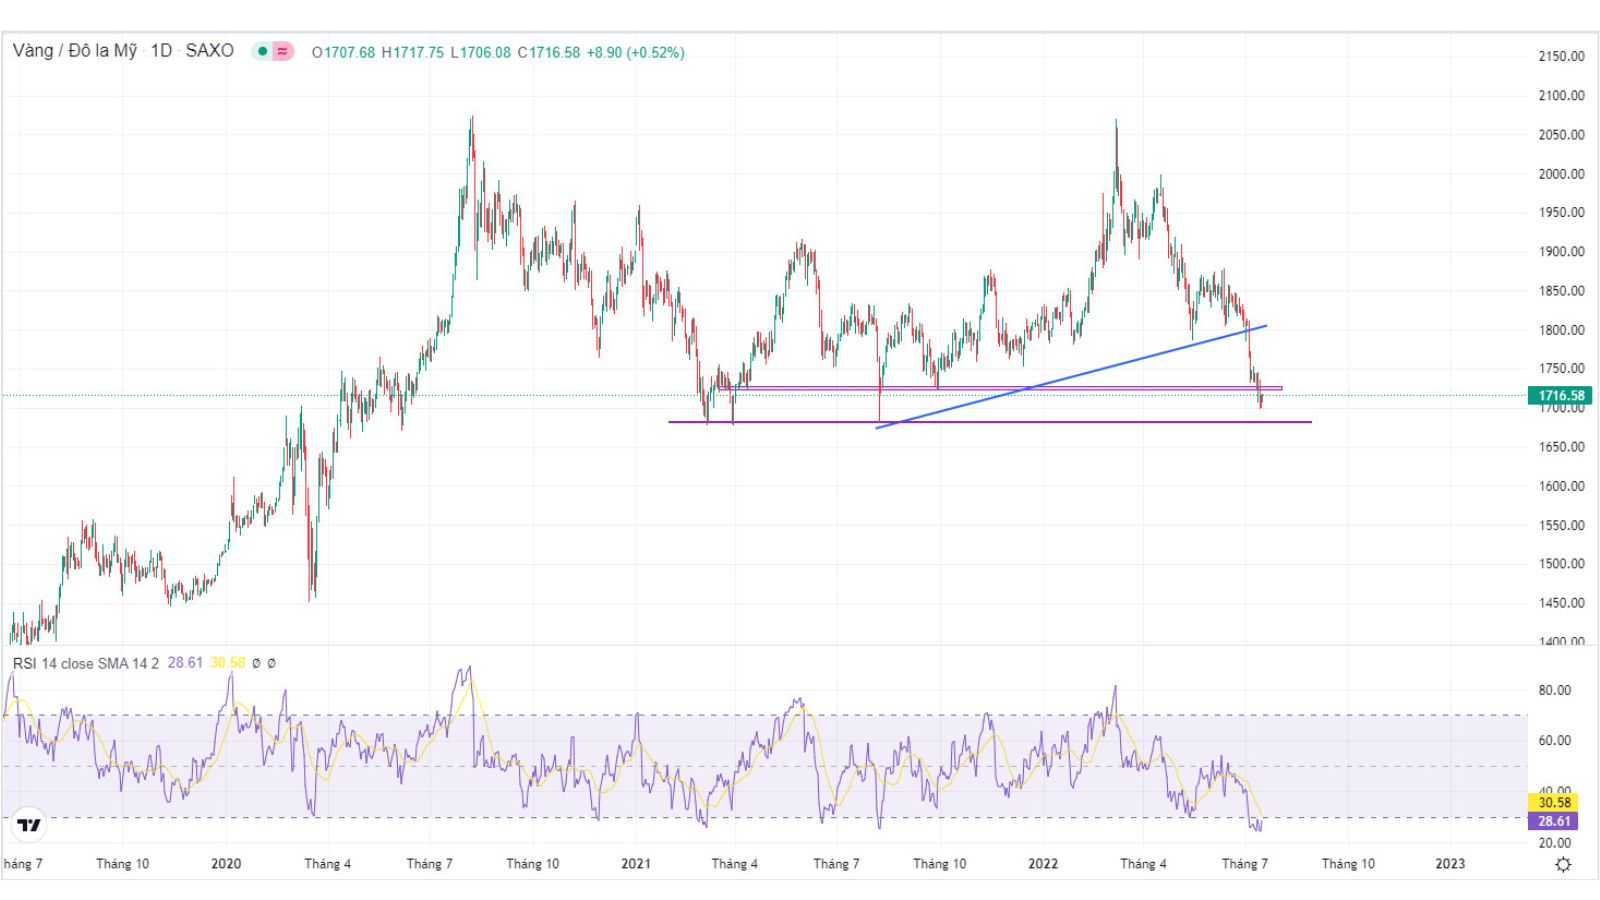Open chart settings gear icon
Image resolution: width=1600 pixels, height=900 pixels.
(1563, 864)
